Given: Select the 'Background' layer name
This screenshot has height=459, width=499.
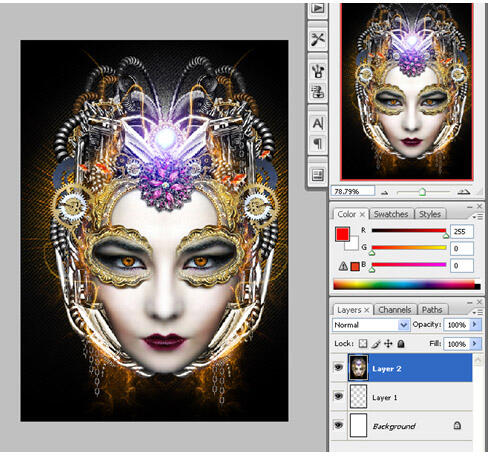Looking at the screenshot, I should click(394, 426).
